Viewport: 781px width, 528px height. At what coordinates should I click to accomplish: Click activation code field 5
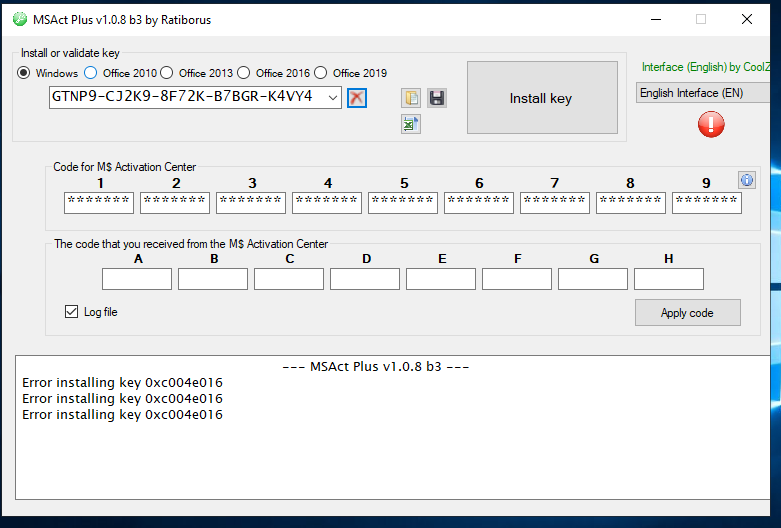click(x=403, y=203)
